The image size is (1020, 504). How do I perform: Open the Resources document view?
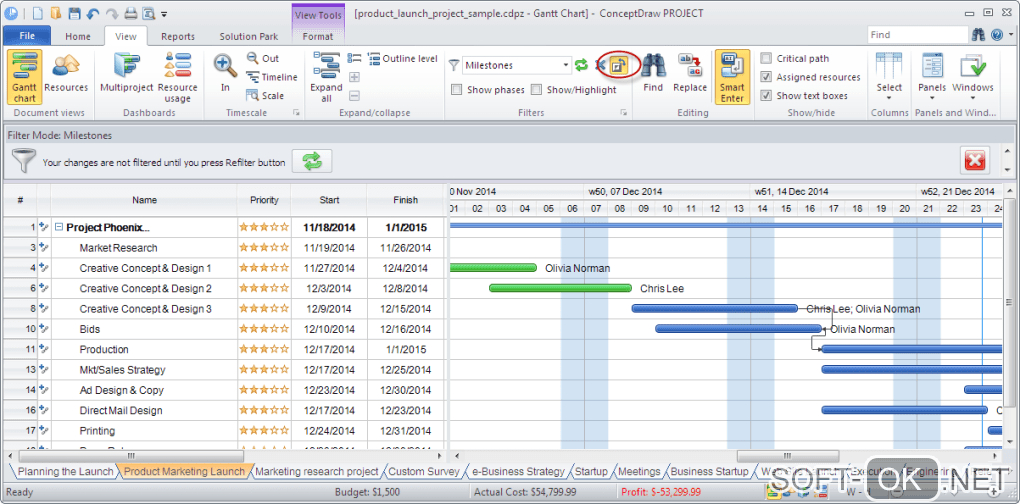[66, 73]
